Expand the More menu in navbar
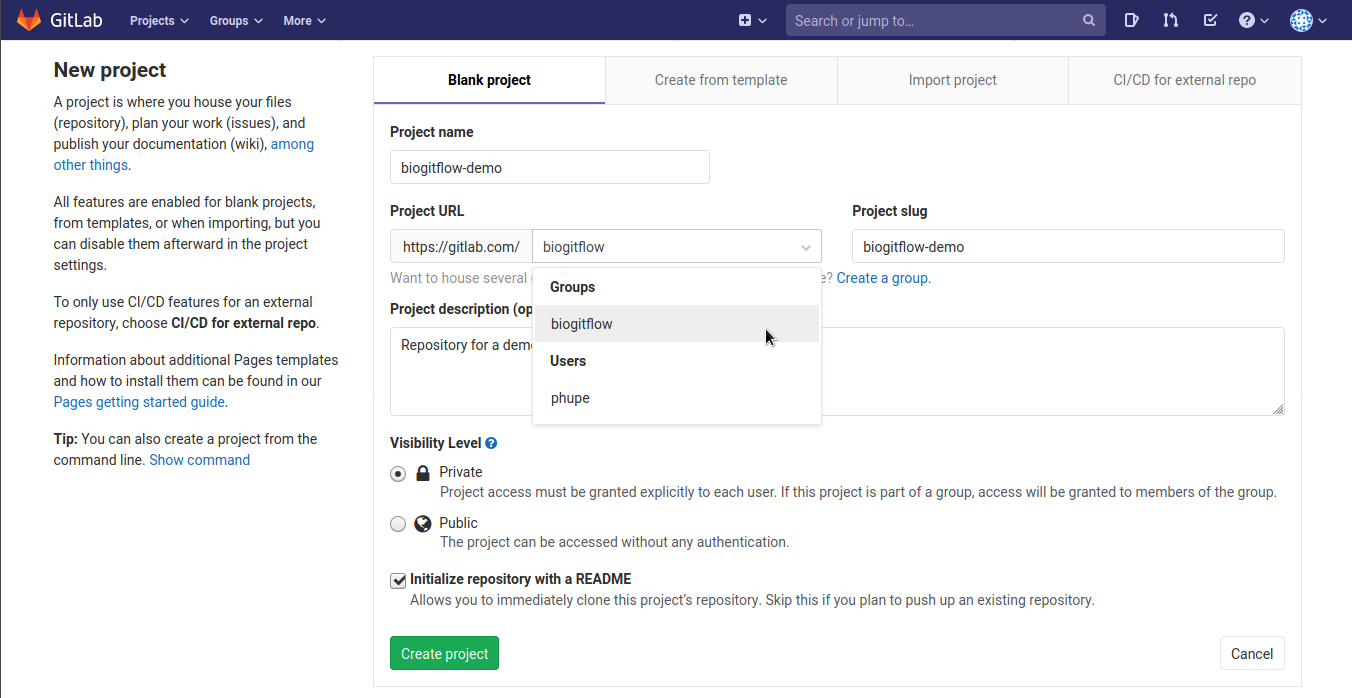 (304, 20)
